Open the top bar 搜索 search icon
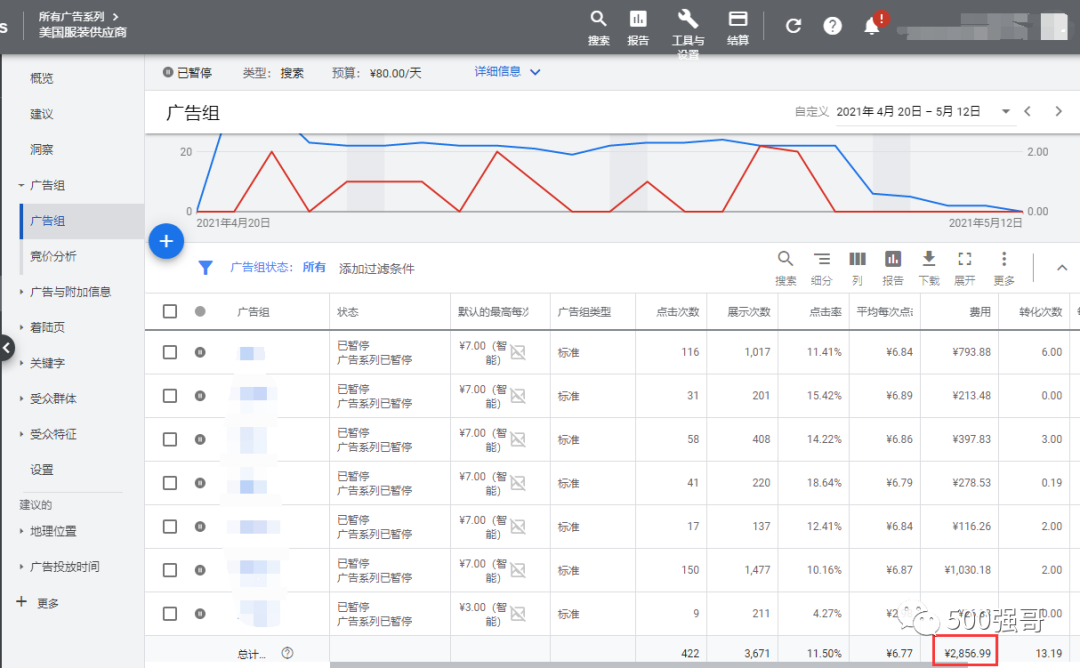The image size is (1080, 668). 598,19
